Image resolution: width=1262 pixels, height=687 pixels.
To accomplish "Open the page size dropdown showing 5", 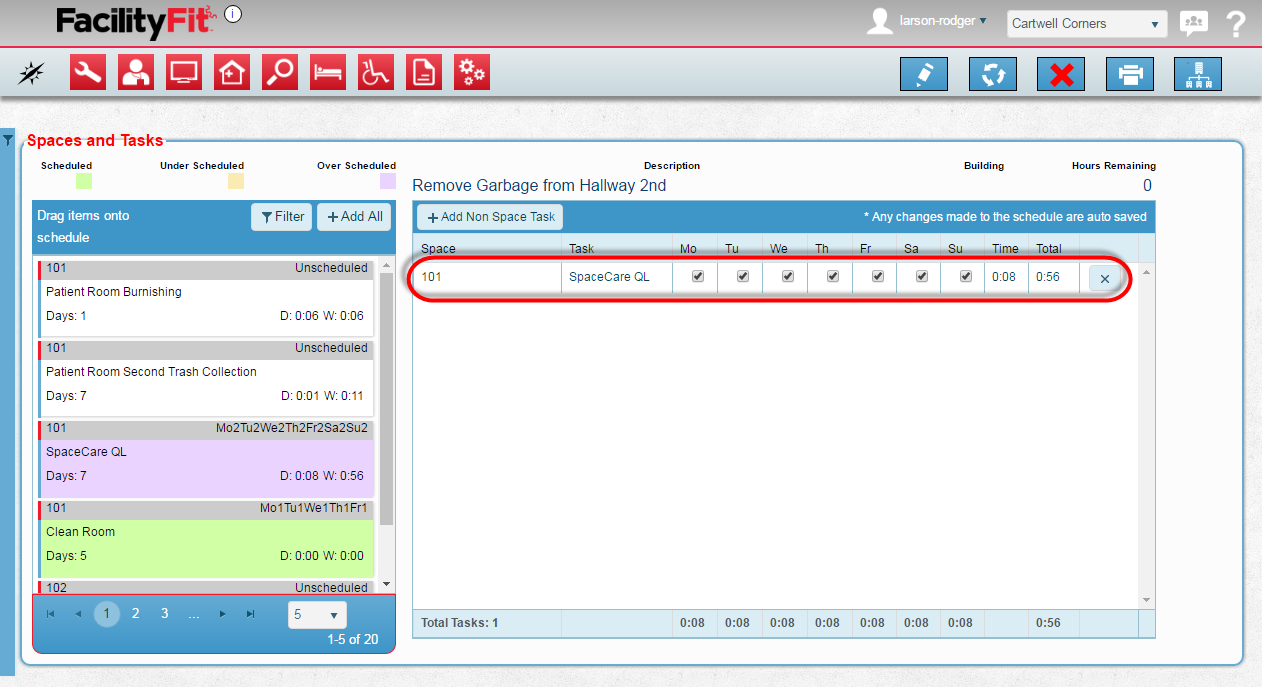I will pyautogui.click(x=316, y=615).
